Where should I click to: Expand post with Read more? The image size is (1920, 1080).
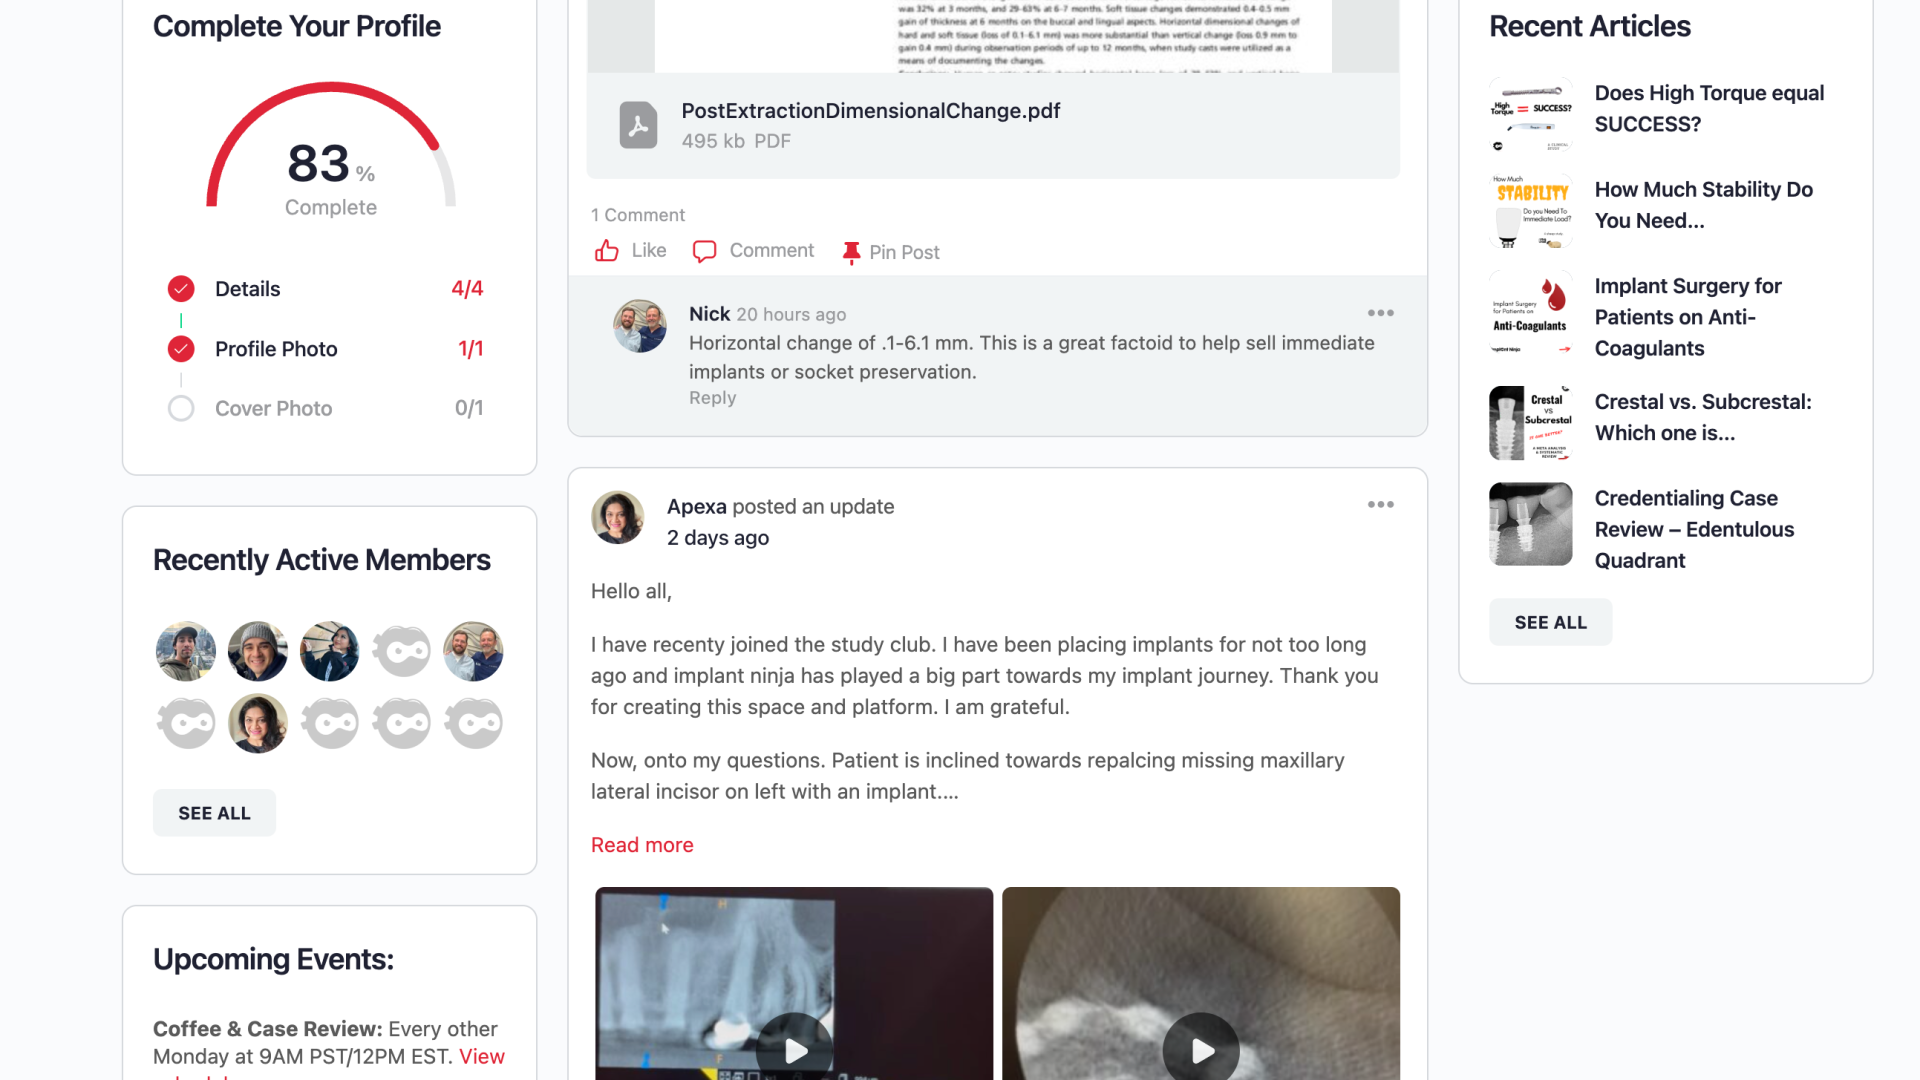[642, 845]
